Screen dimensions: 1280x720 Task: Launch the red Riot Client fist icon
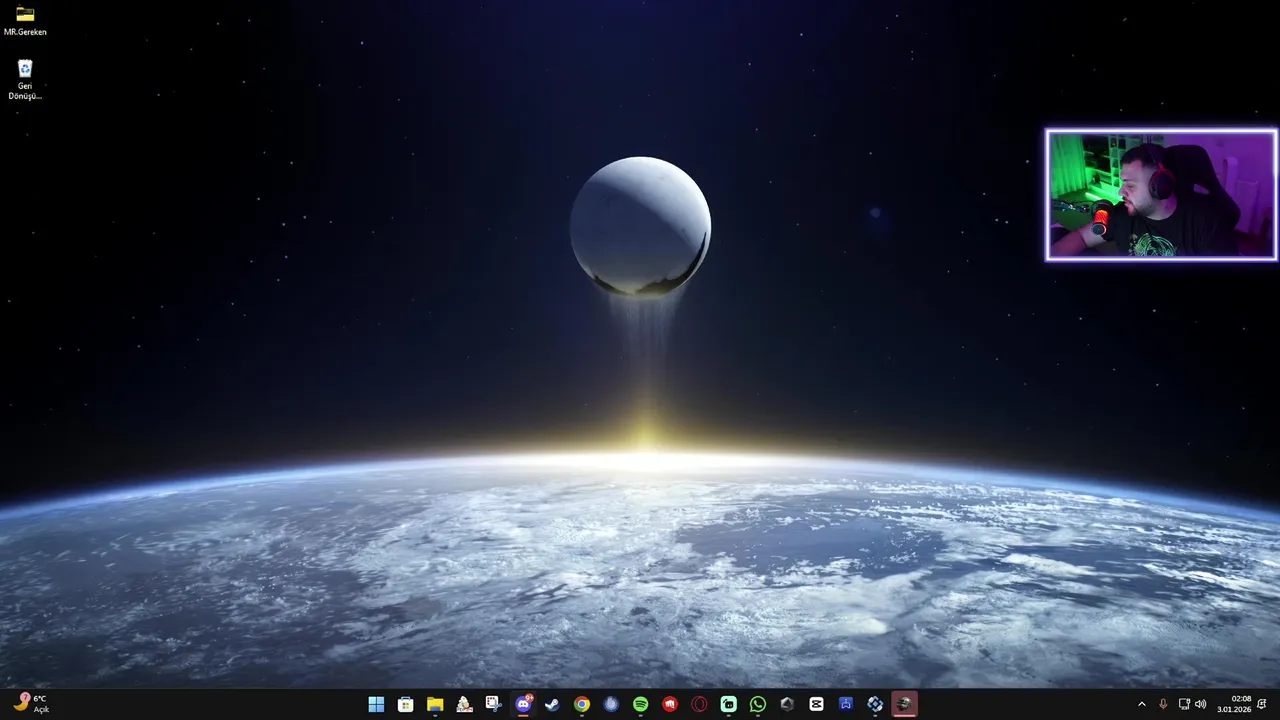[670, 704]
